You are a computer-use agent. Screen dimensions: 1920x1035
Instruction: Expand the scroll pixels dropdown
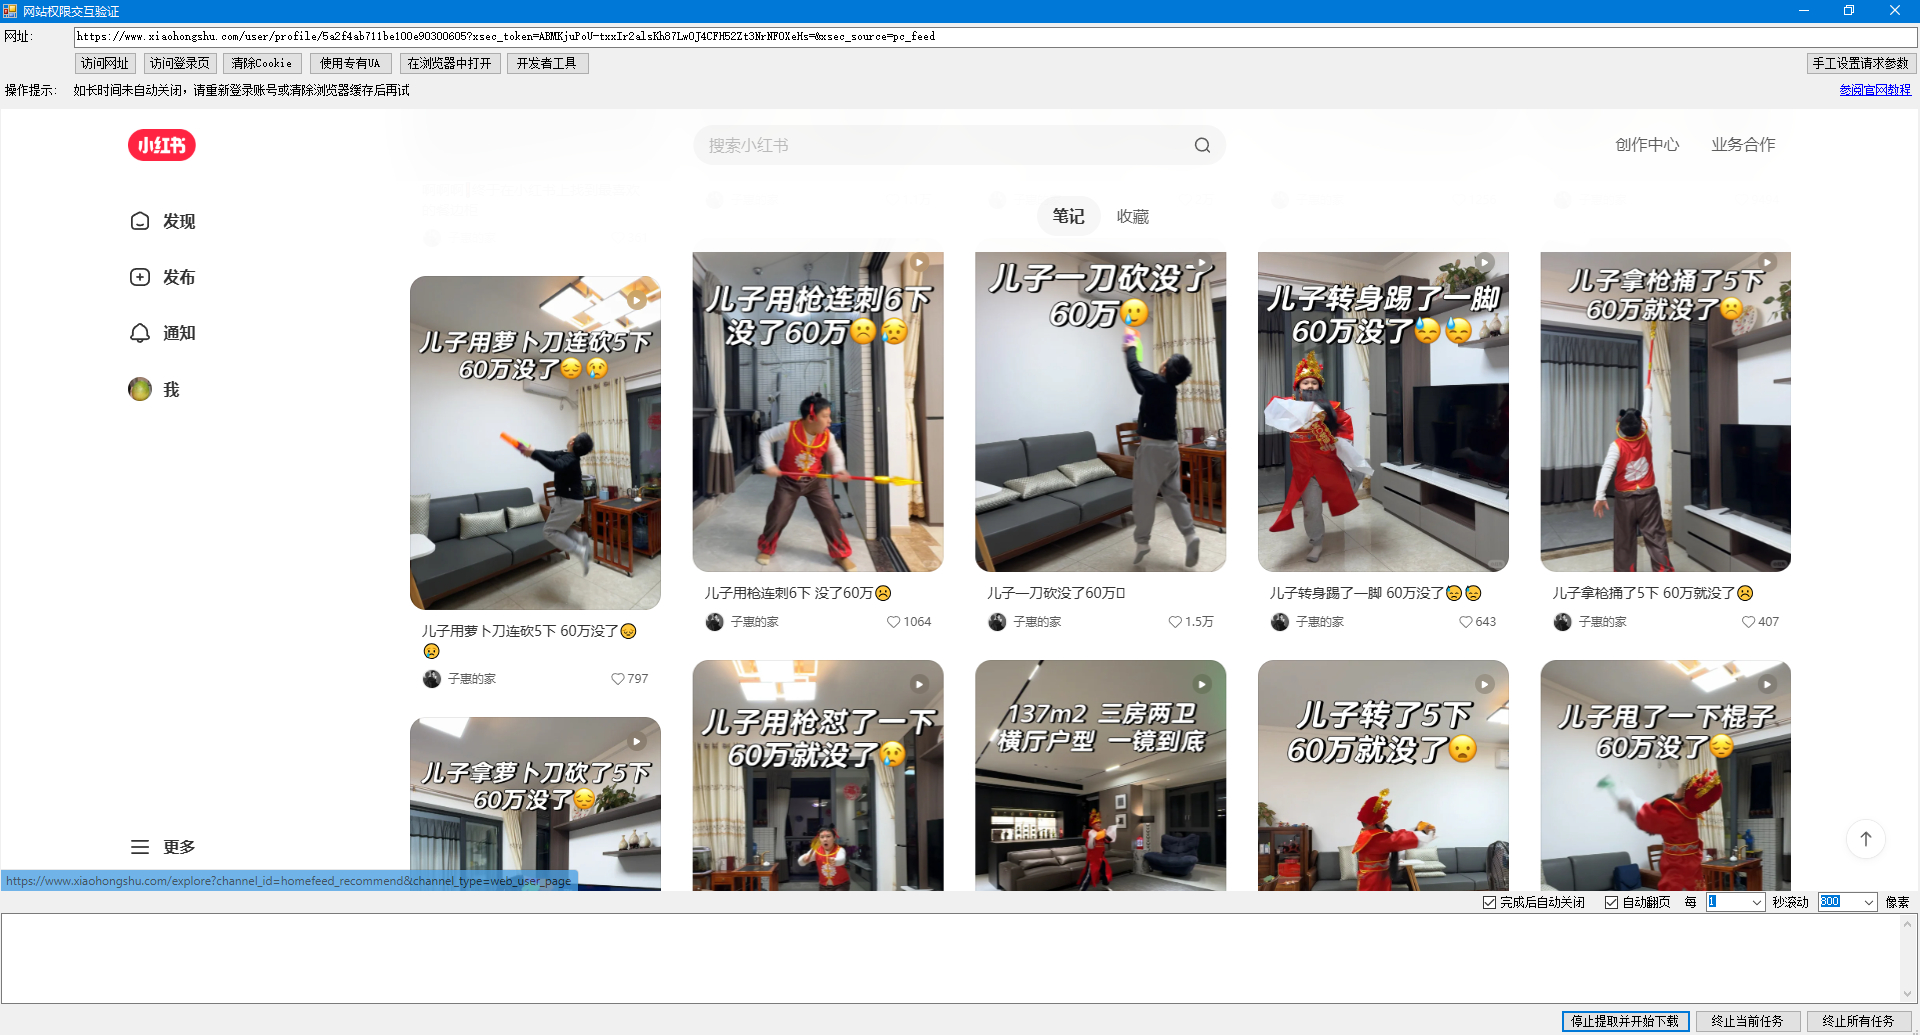(x=1868, y=902)
